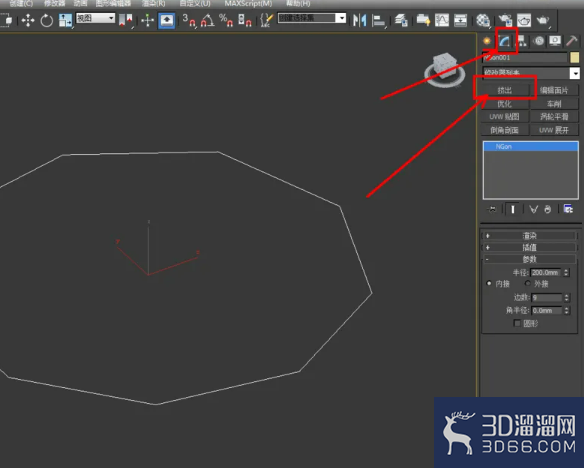
Task: Click the 挤出 (Extrude) modifier button
Action: [x=505, y=90]
